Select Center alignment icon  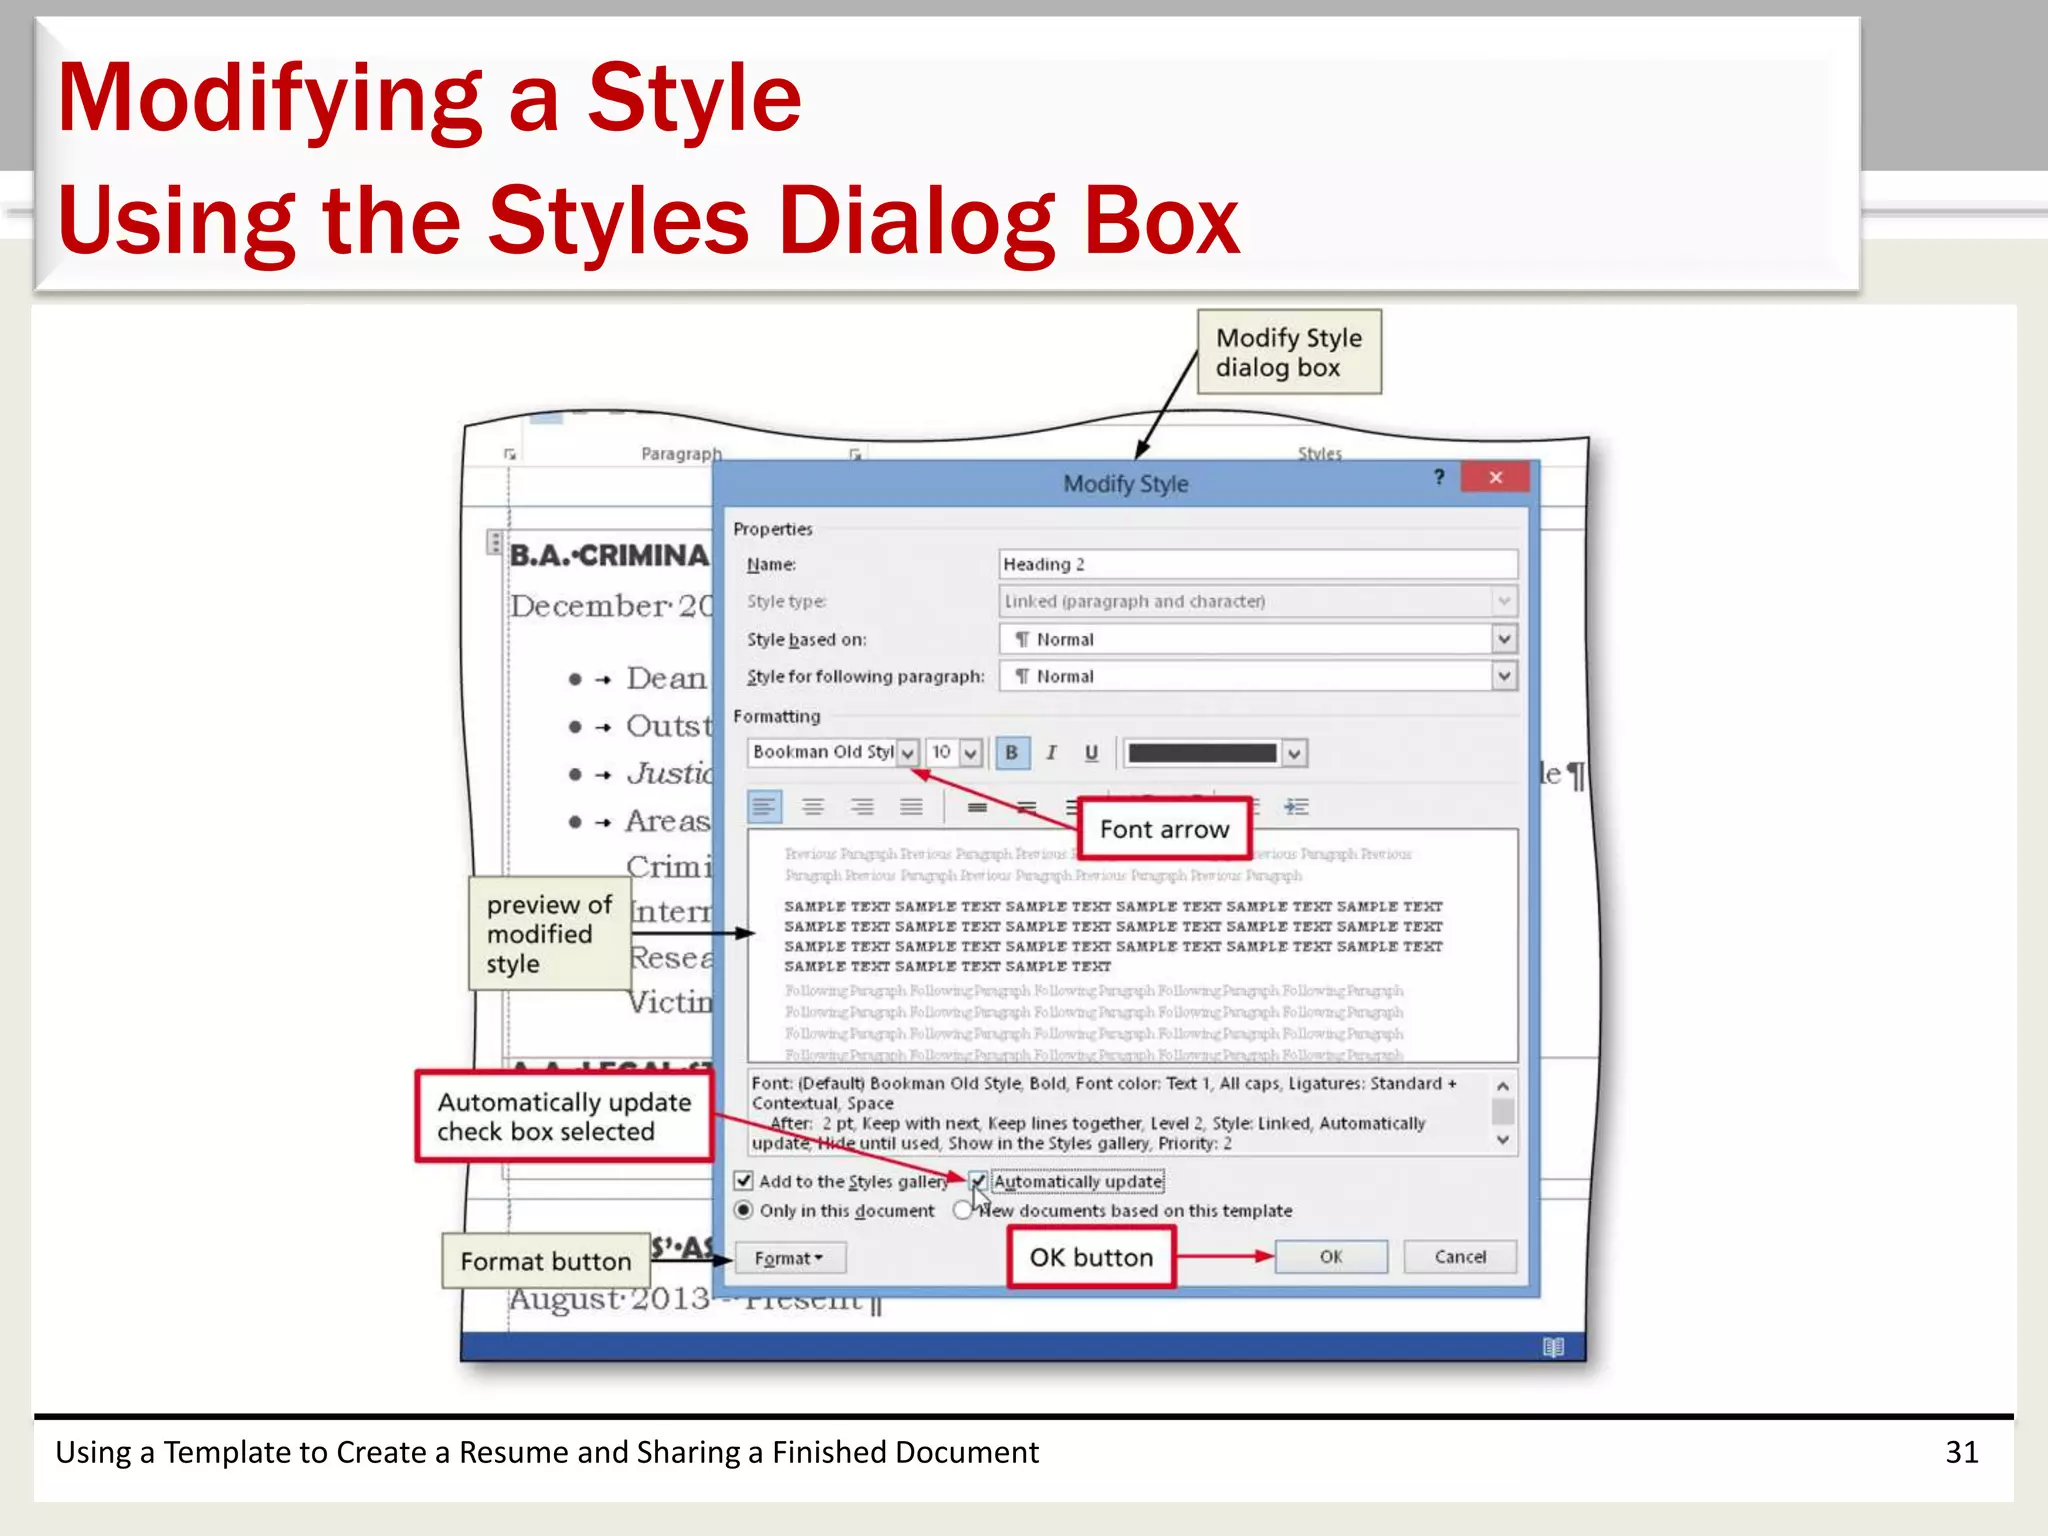click(x=813, y=806)
